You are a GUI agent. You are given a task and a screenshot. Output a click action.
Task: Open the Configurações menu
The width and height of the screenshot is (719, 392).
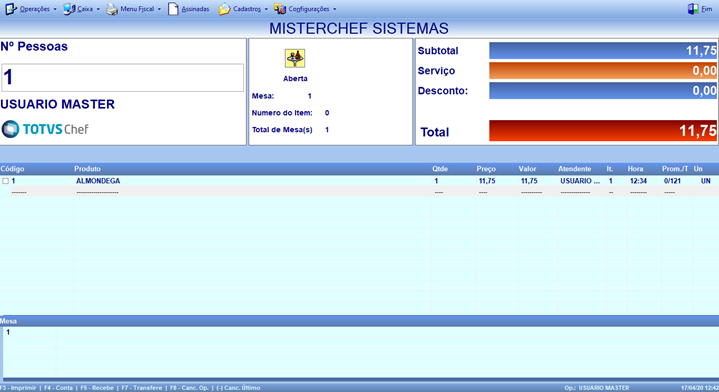point(309,9)
